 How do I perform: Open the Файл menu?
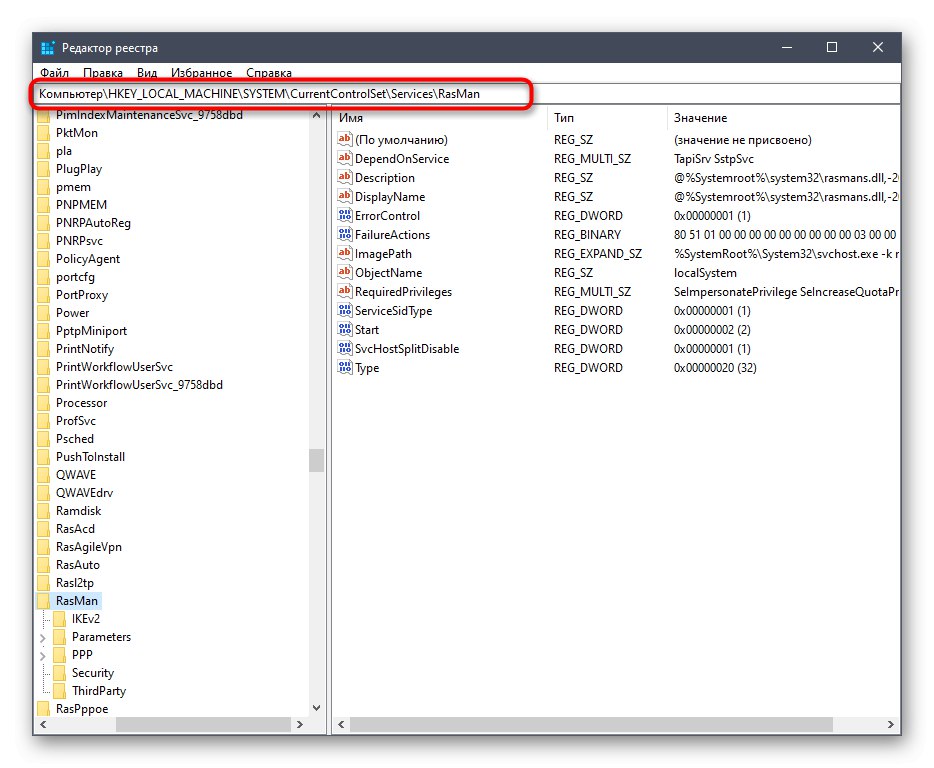(54, 73)
